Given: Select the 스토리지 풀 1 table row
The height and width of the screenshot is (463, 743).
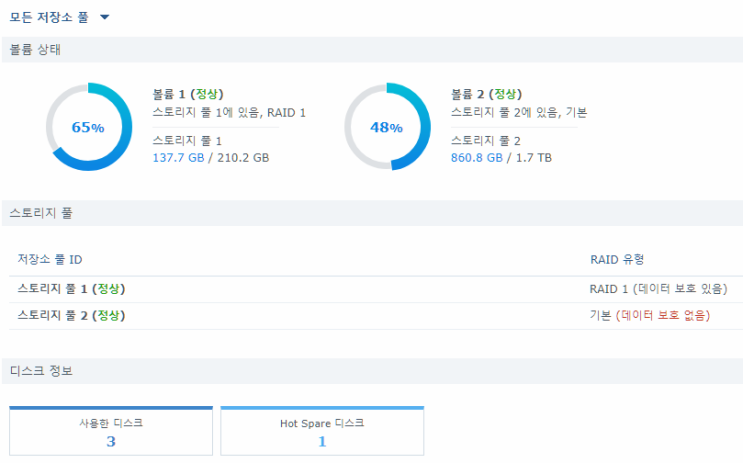Looking at the screenshot, I should pyautogui.click(x=376, y=289).
